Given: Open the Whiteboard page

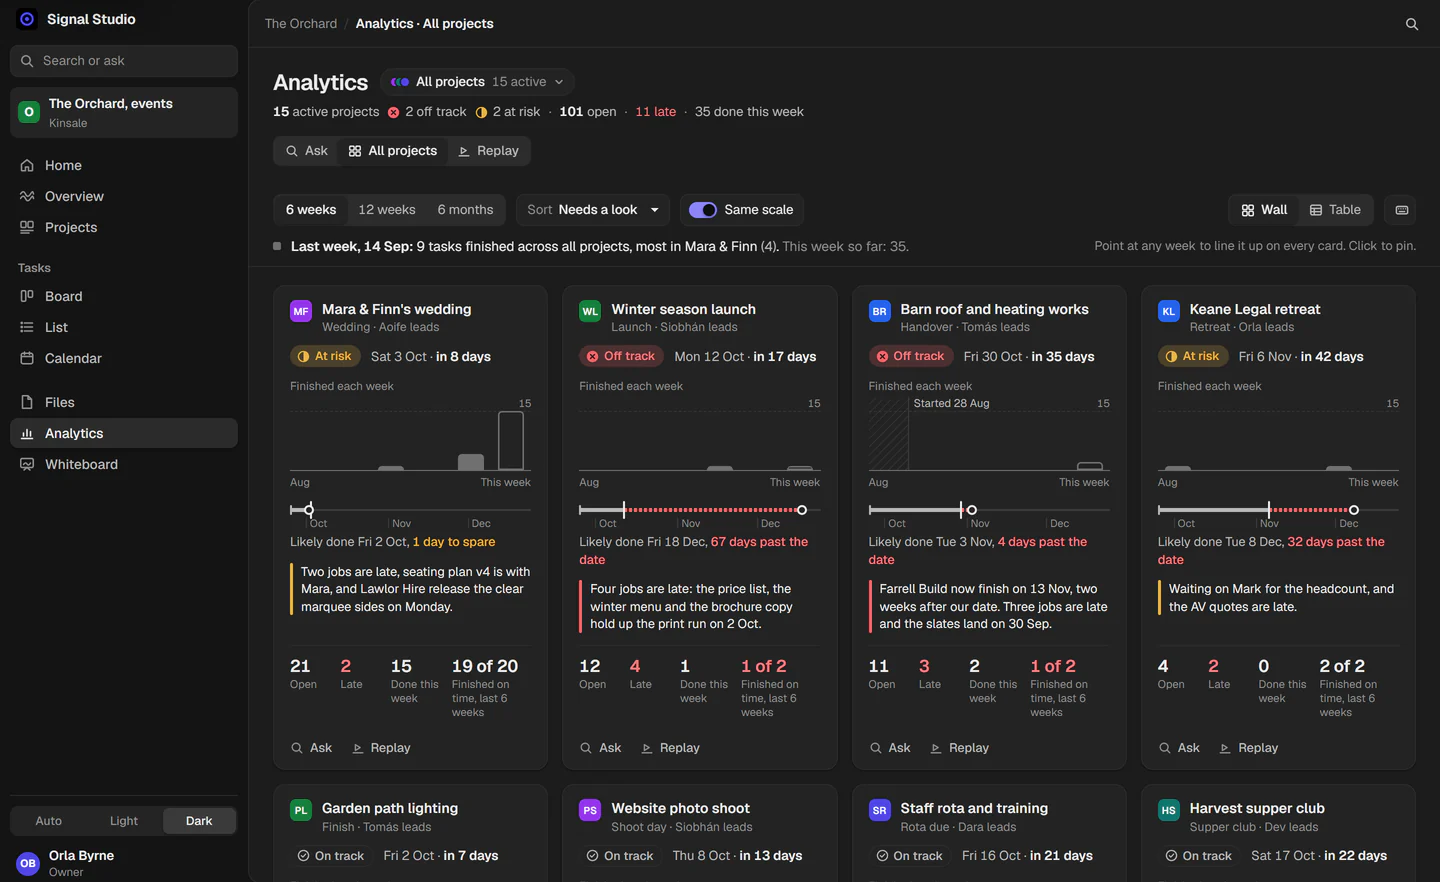Looking at the screenshot, I should point(124,464).
